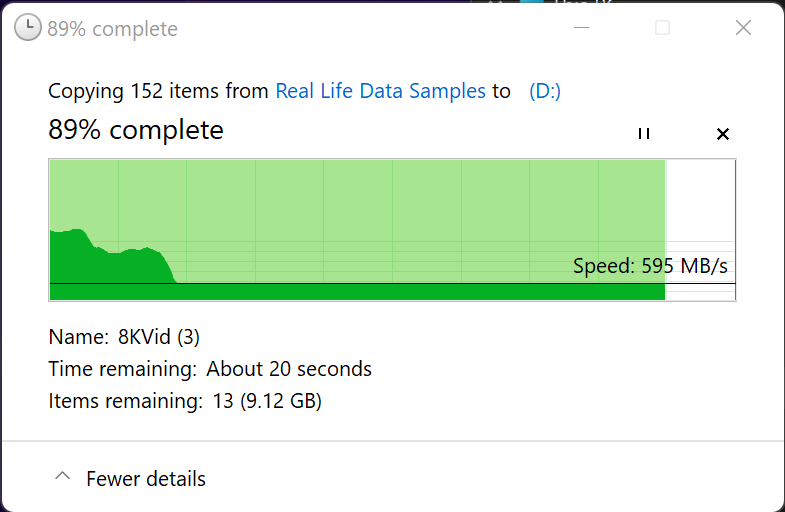
Task: Close the copy dialog window
Action: click(743, 28)
